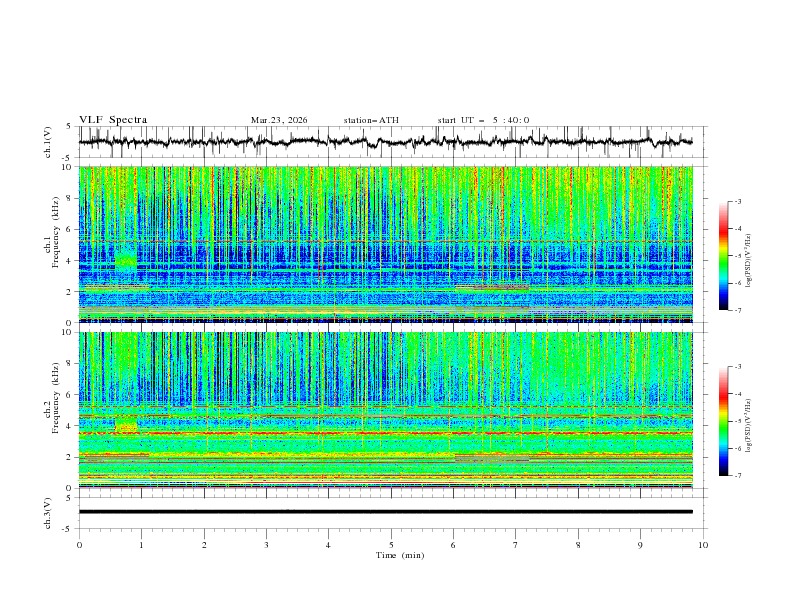Click the green burst patch in ch.1 spectrogram
This screenshot has width=792, height=612.
click(126, 259)
